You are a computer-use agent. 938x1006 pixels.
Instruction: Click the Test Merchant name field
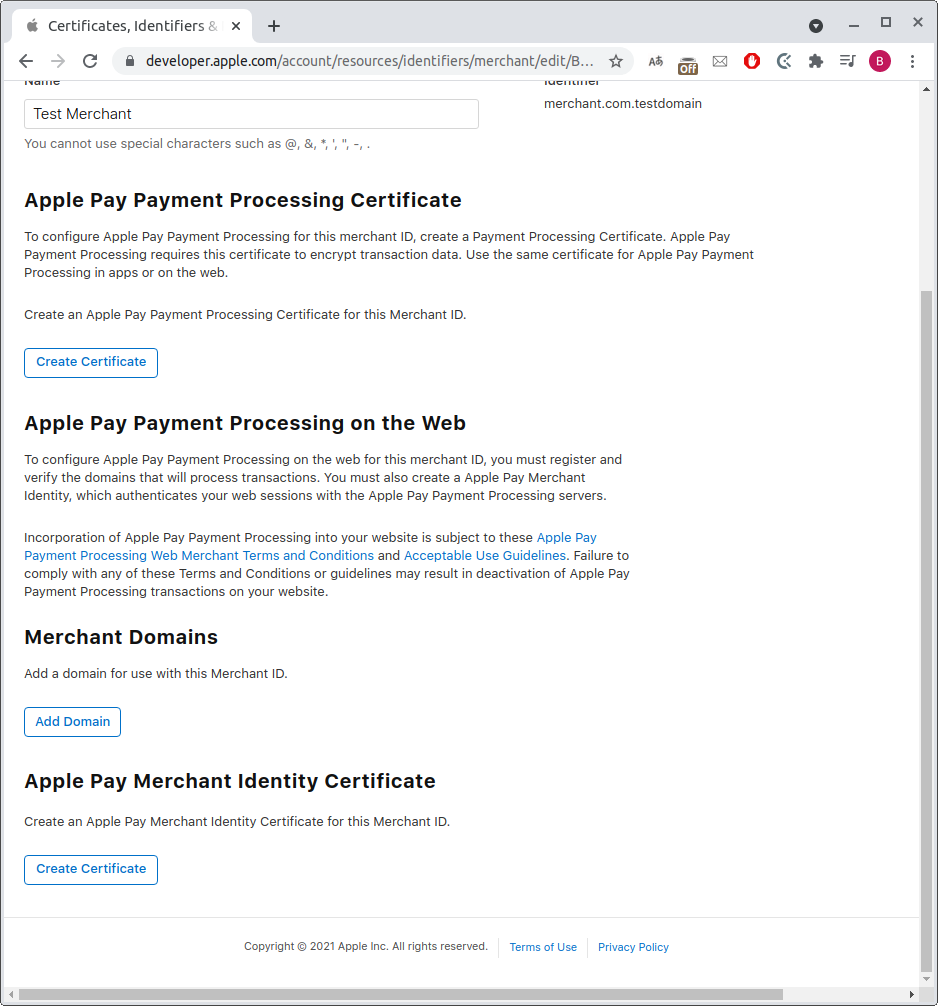tap(251, 114)
